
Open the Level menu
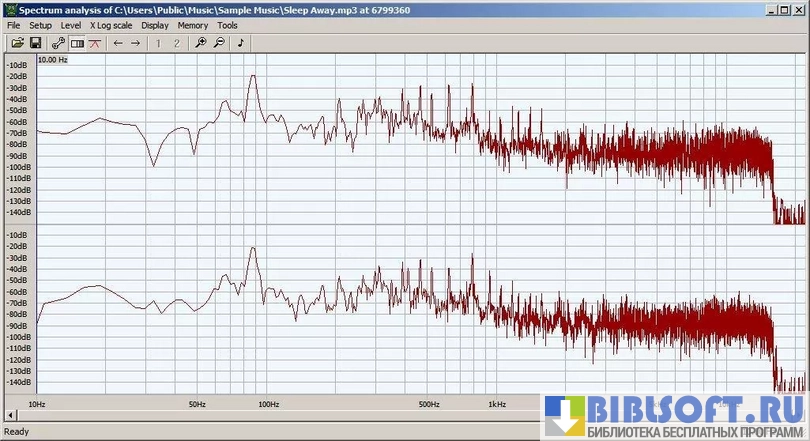click(71, 25)
